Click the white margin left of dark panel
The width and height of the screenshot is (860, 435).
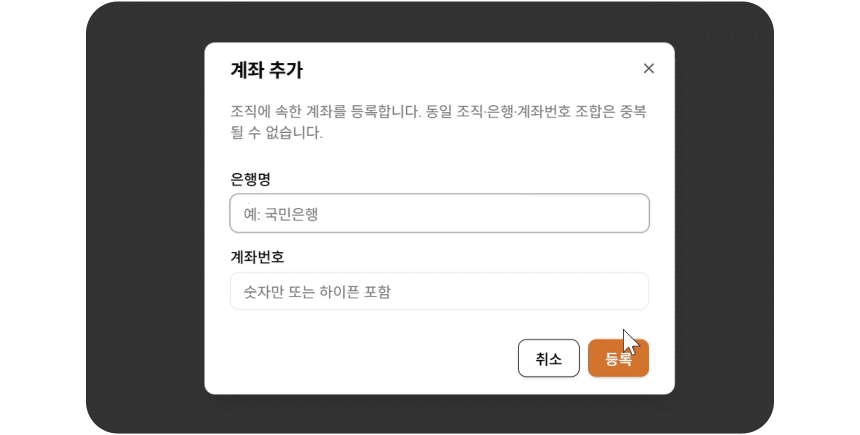point(42,218)
